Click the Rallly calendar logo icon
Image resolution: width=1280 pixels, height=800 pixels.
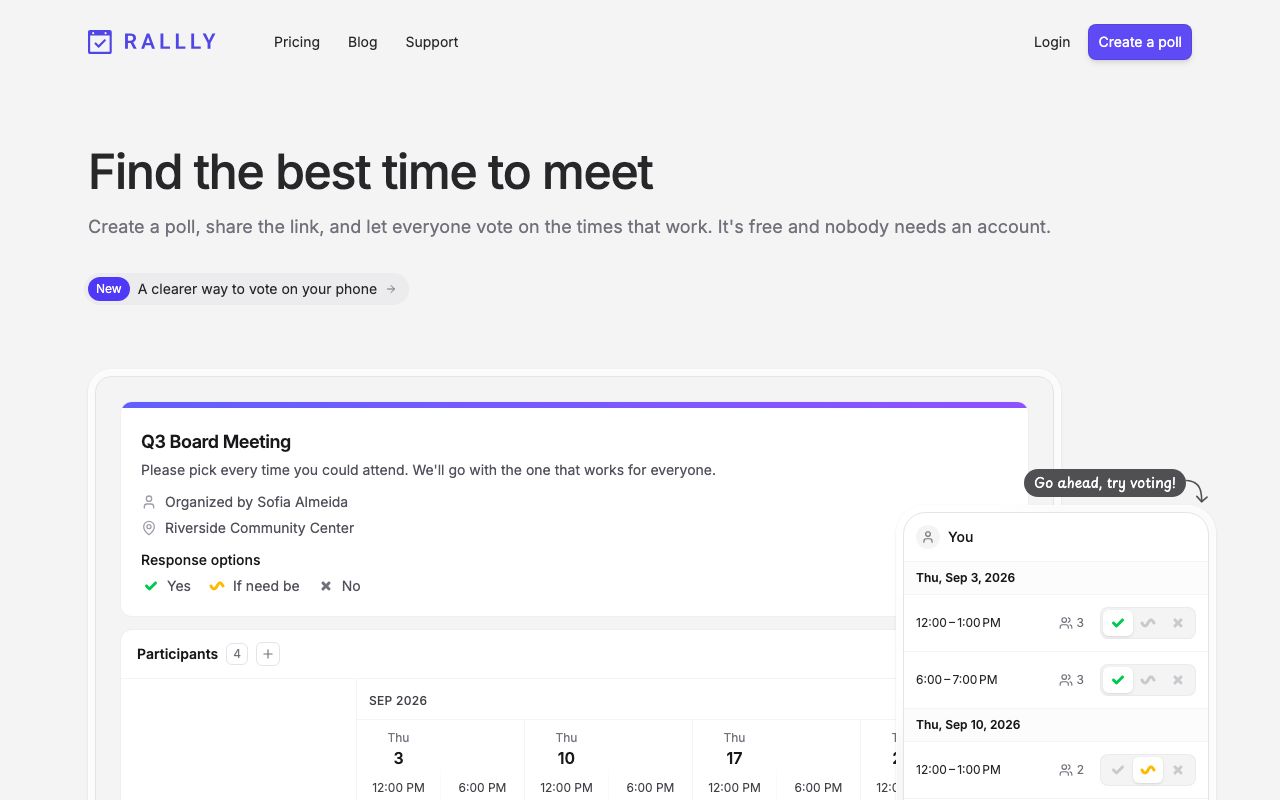coord(100,42)
